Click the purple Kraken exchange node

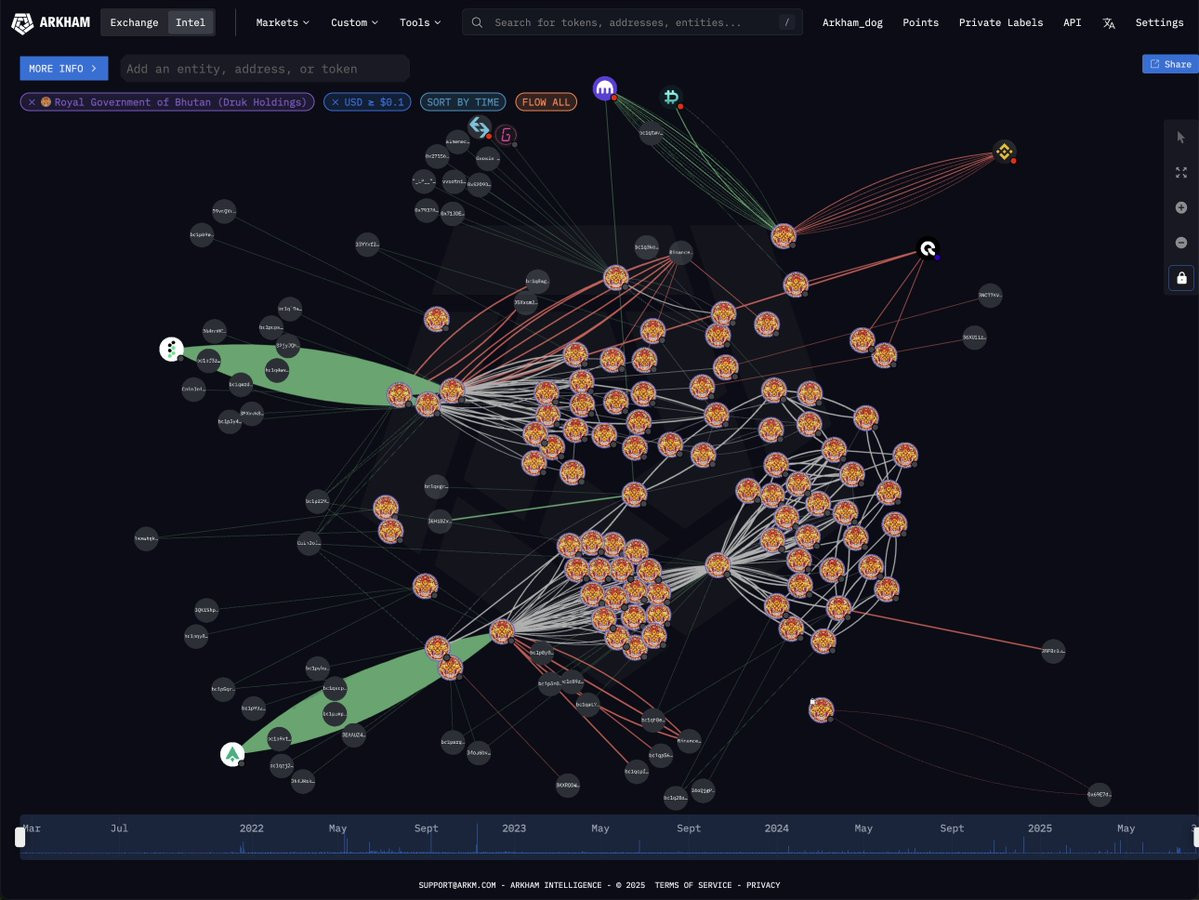[x=605, y=88]
